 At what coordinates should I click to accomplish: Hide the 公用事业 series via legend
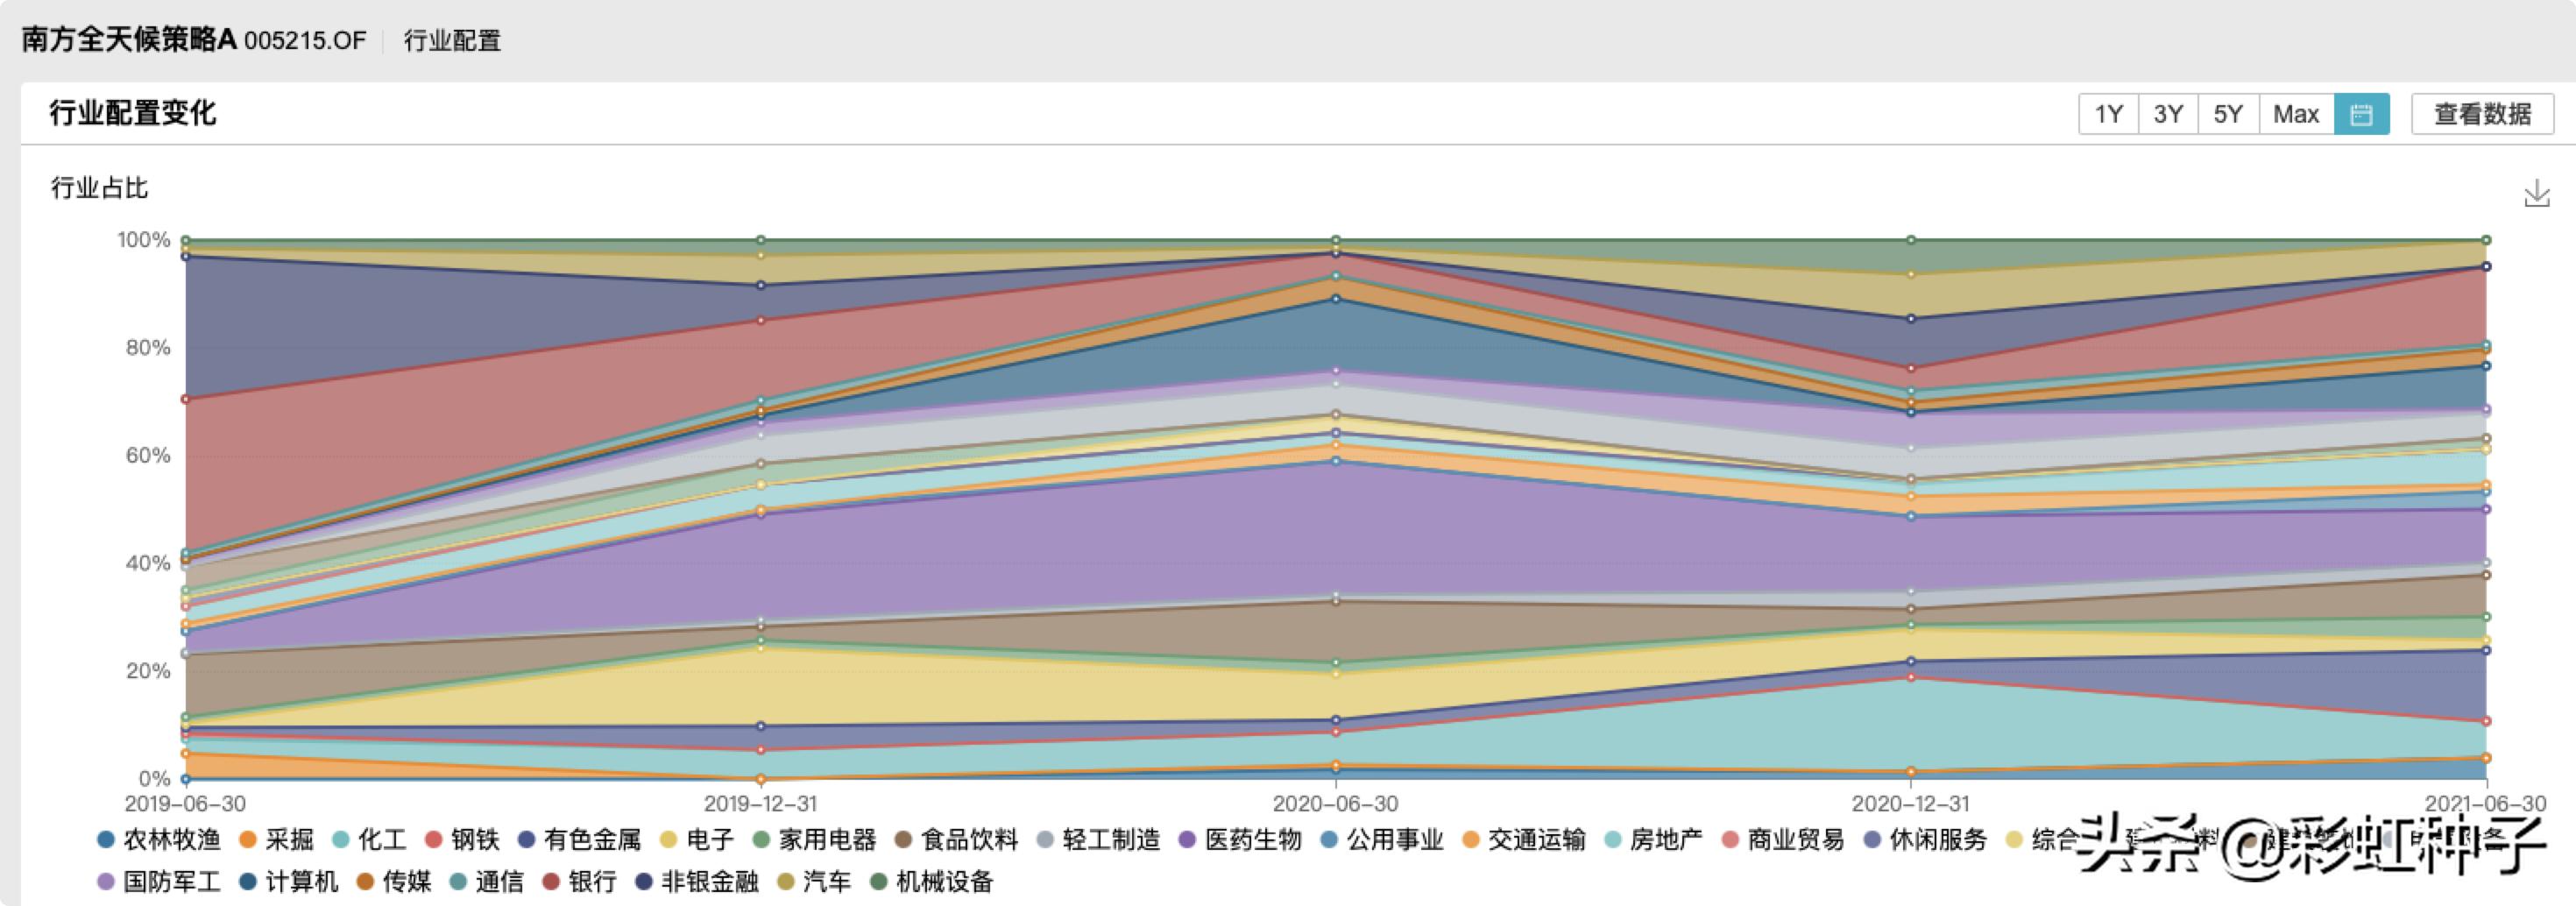(1382, 840)
